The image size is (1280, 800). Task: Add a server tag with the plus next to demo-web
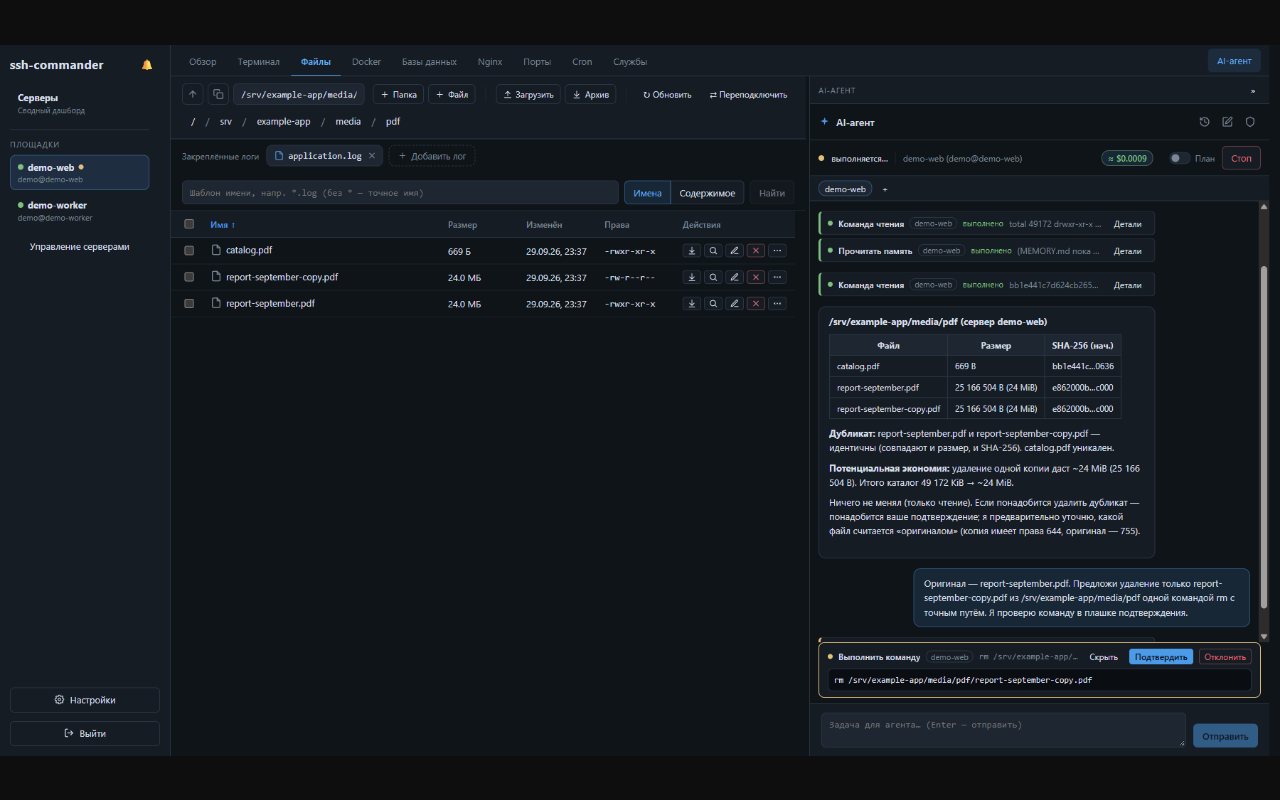click(884, 188)
